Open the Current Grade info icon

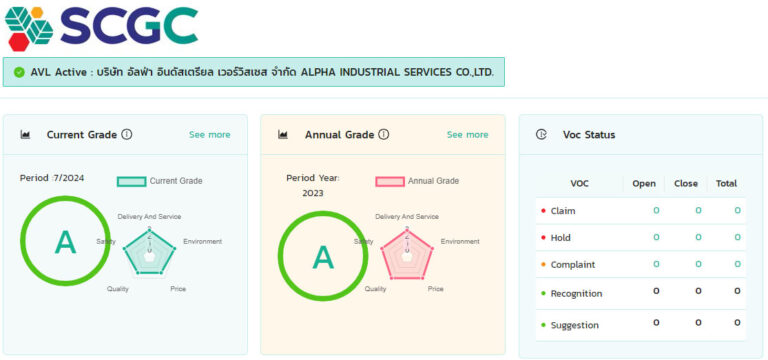click(x=127, y=134)
